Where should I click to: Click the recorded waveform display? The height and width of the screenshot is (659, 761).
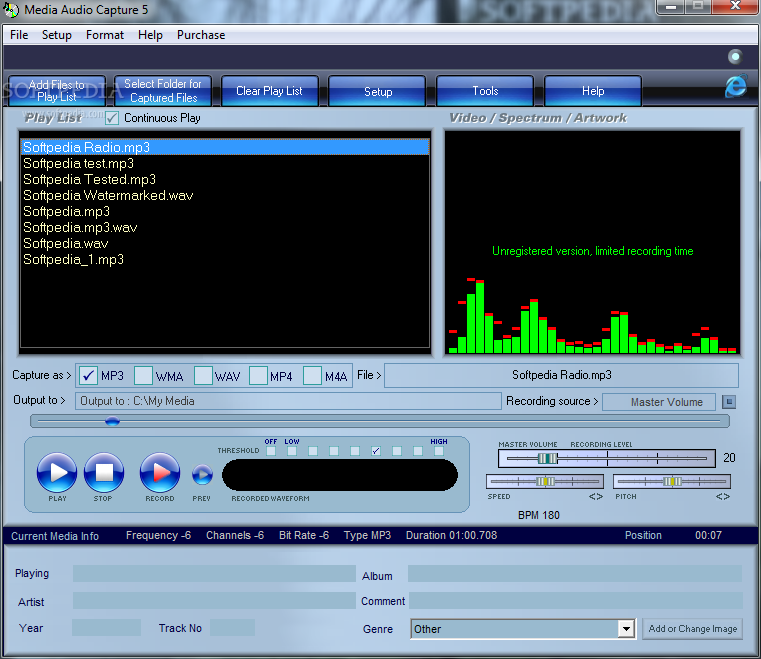[340, 475]
